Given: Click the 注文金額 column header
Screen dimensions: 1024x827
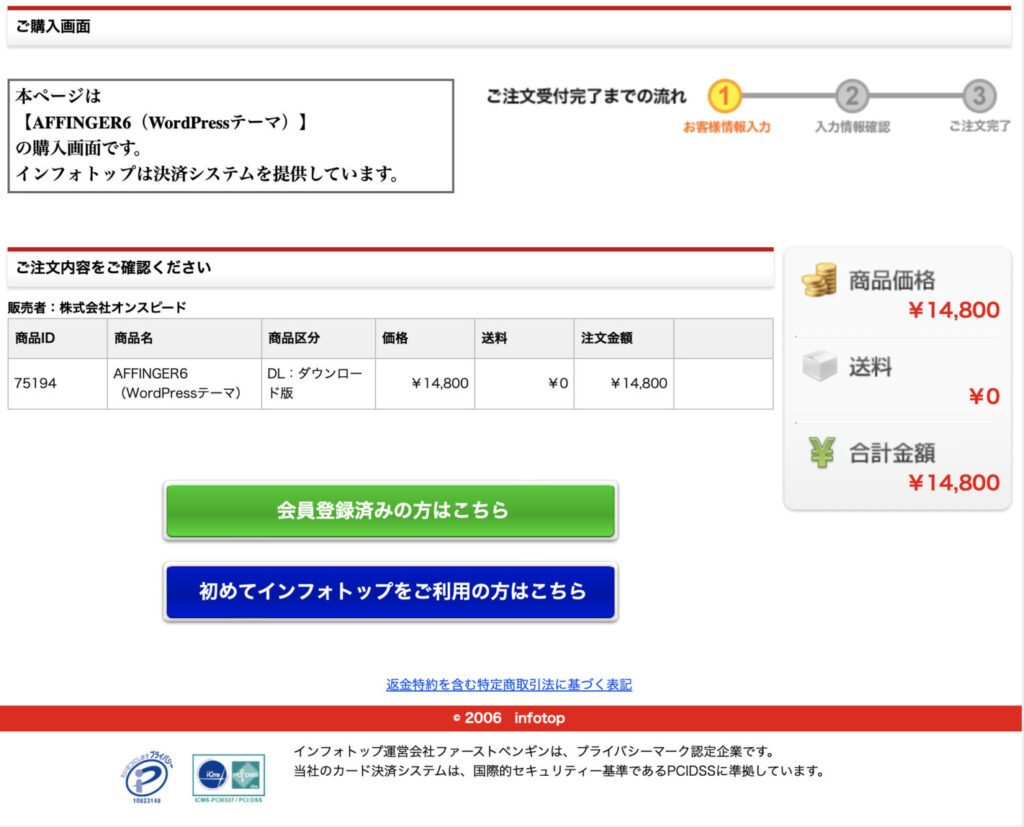Looking at the screenshot, I should point(624,338).
